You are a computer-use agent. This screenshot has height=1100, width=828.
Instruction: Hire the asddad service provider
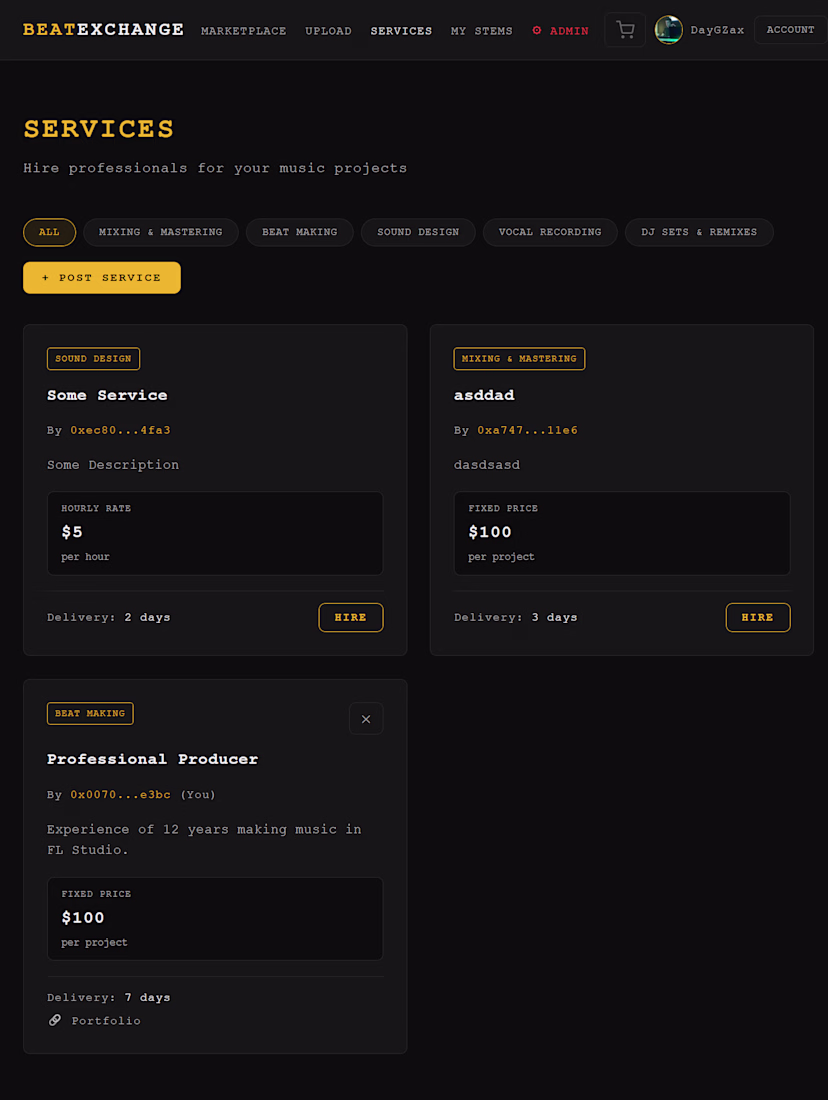(758, 618)
